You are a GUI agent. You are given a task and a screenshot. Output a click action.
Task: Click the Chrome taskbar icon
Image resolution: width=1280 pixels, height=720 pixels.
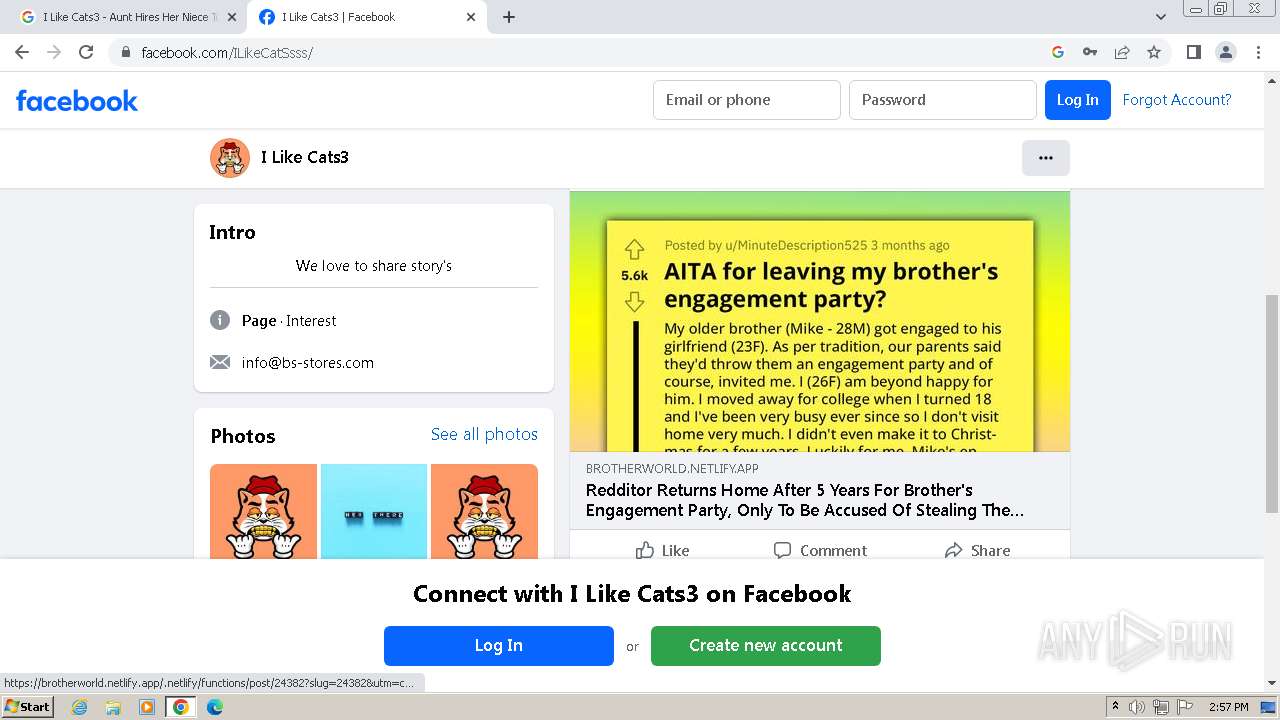[181, 707]
